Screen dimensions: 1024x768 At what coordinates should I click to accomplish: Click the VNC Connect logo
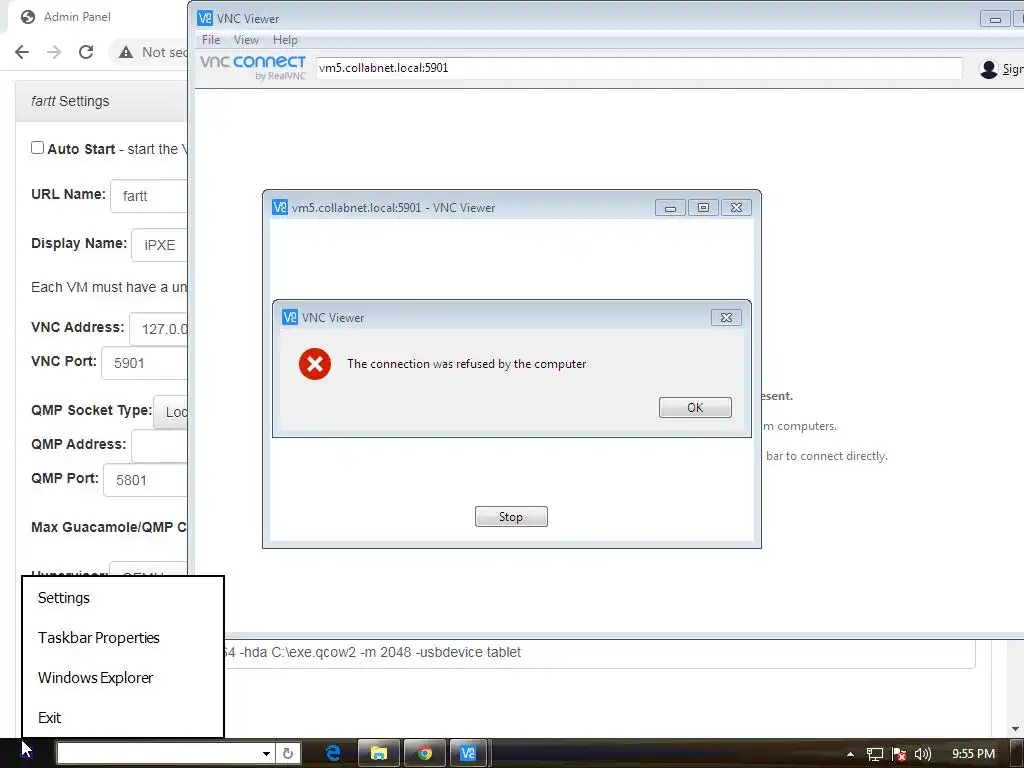[253, 67]
